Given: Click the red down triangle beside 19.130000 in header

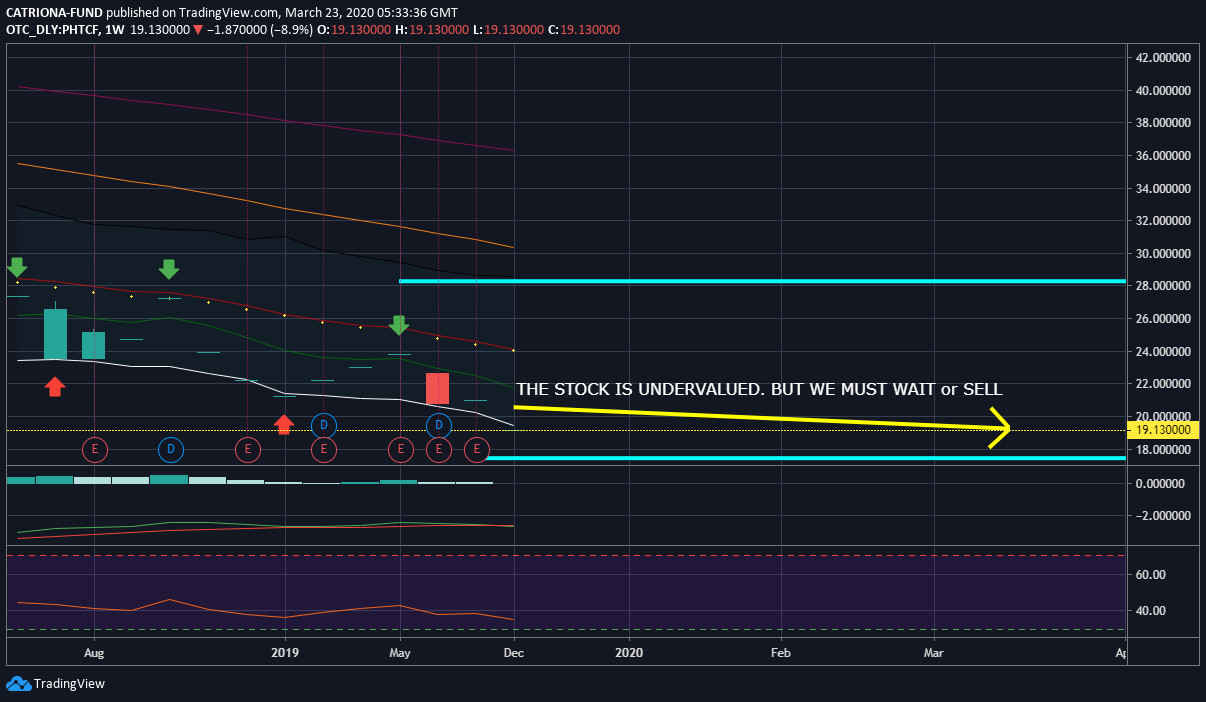Looking at the screenshot, I should pos(199,30).
